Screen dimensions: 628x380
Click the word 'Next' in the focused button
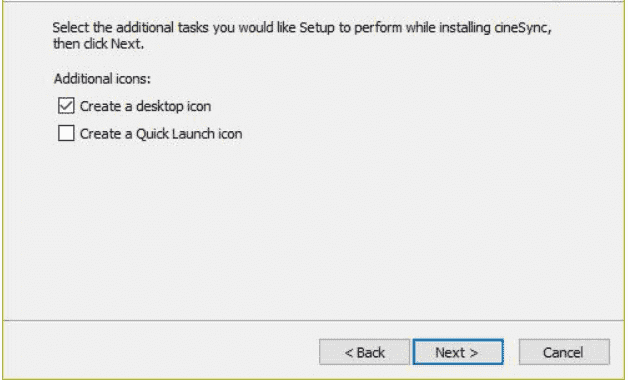pyautogui.click(x=450, y=352)
